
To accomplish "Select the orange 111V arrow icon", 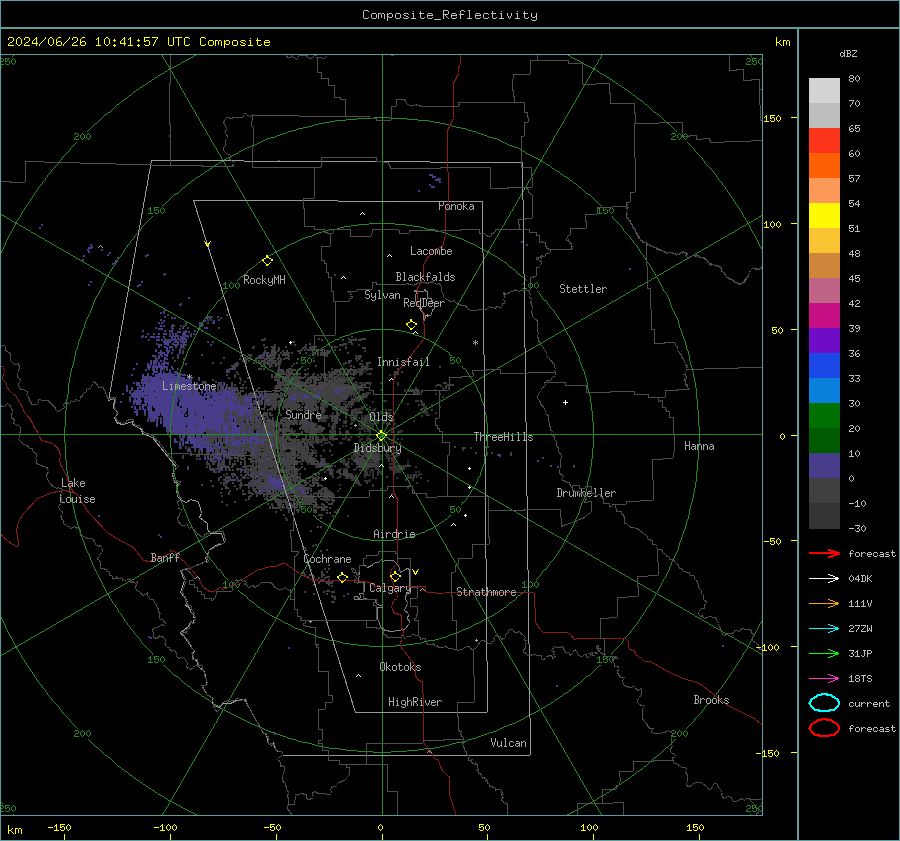I will 824,603.
